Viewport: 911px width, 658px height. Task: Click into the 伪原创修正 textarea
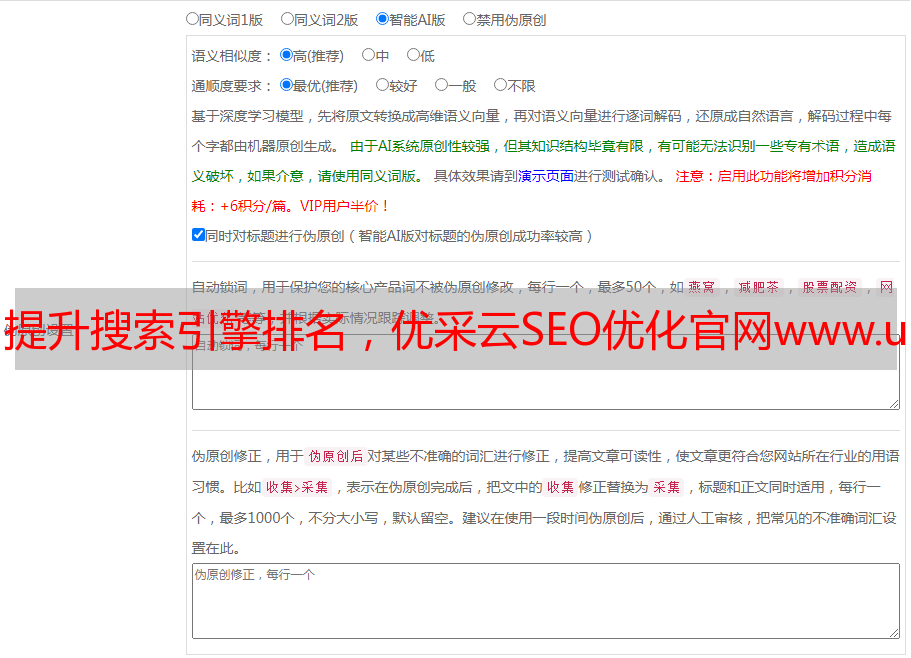[546, 601]
